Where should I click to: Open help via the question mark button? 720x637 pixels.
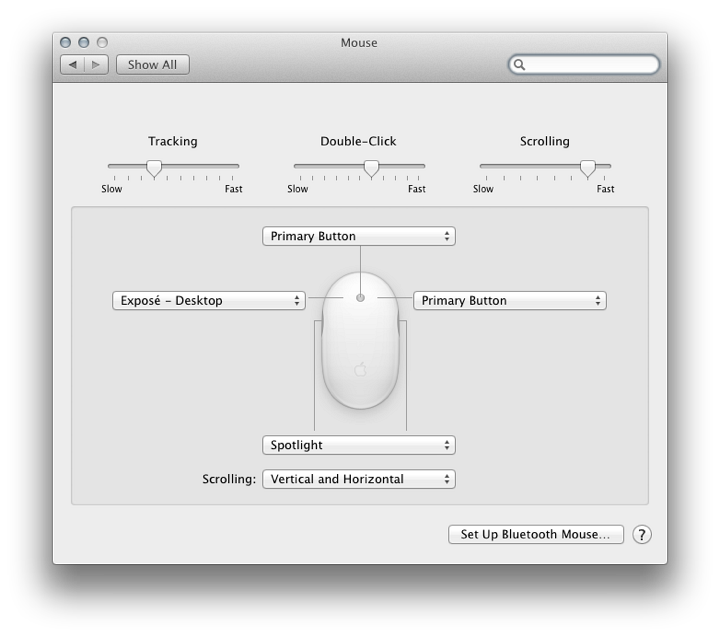click(x=641, y=535)
